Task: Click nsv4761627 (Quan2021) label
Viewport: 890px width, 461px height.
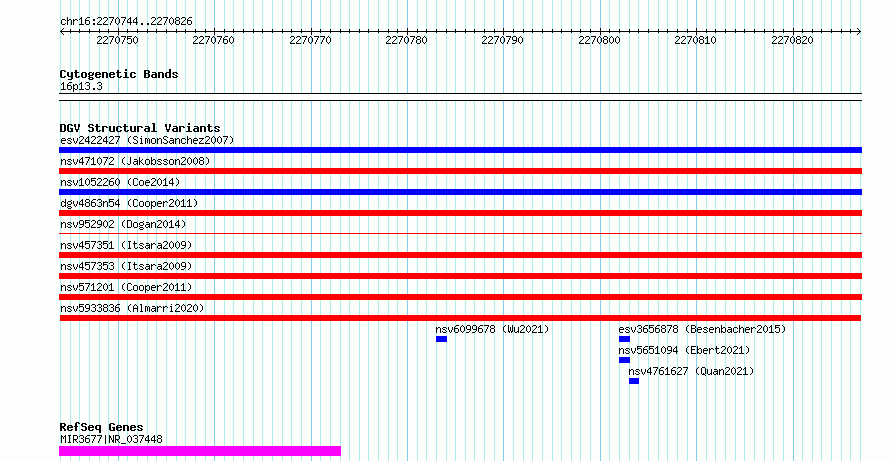Action: click(691, 371)
